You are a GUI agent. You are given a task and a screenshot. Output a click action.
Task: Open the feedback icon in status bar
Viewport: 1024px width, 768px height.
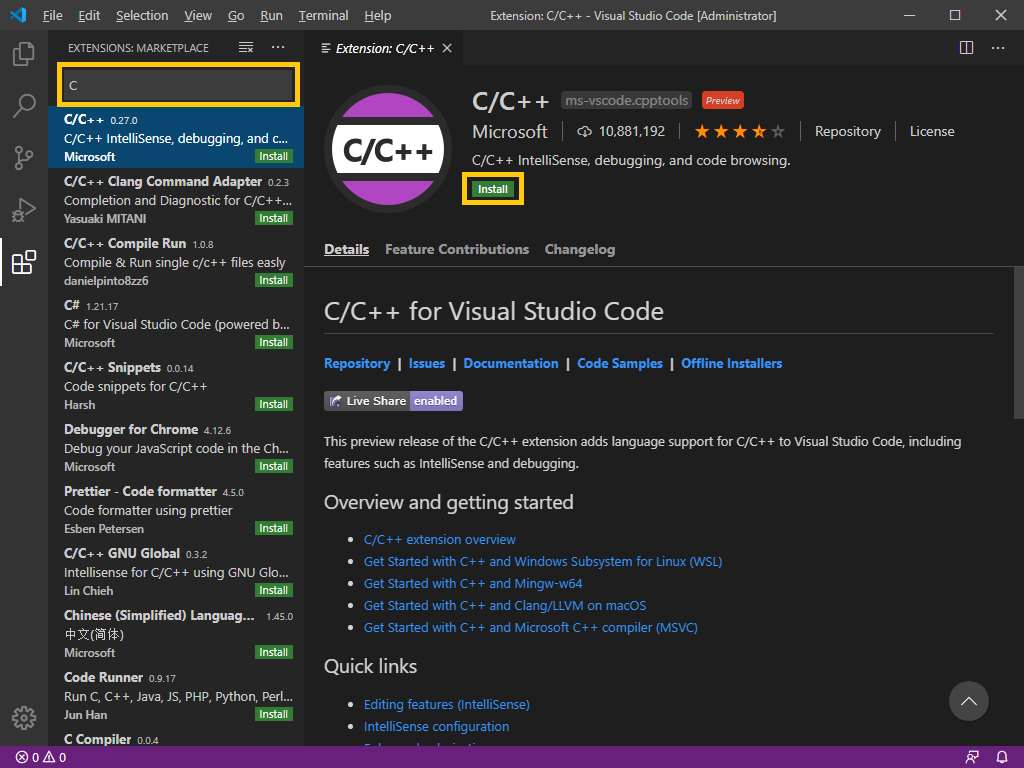point(972,758)
